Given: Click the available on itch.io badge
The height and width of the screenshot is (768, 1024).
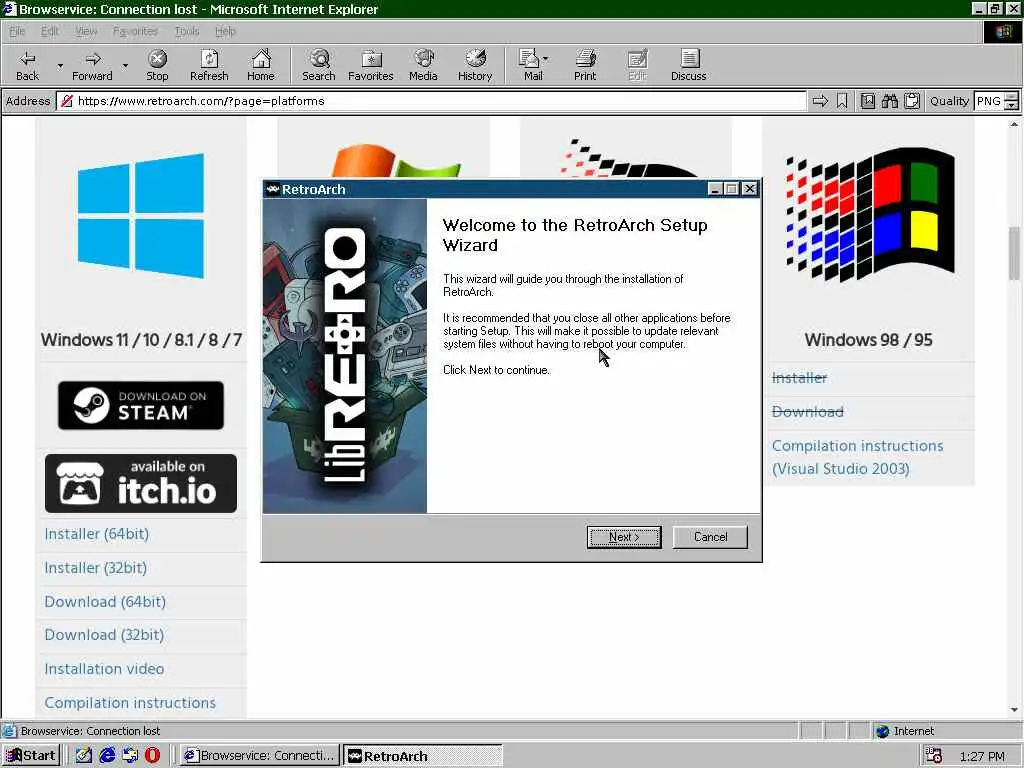Looking at the screenshot, I should [x=140, y=483].
